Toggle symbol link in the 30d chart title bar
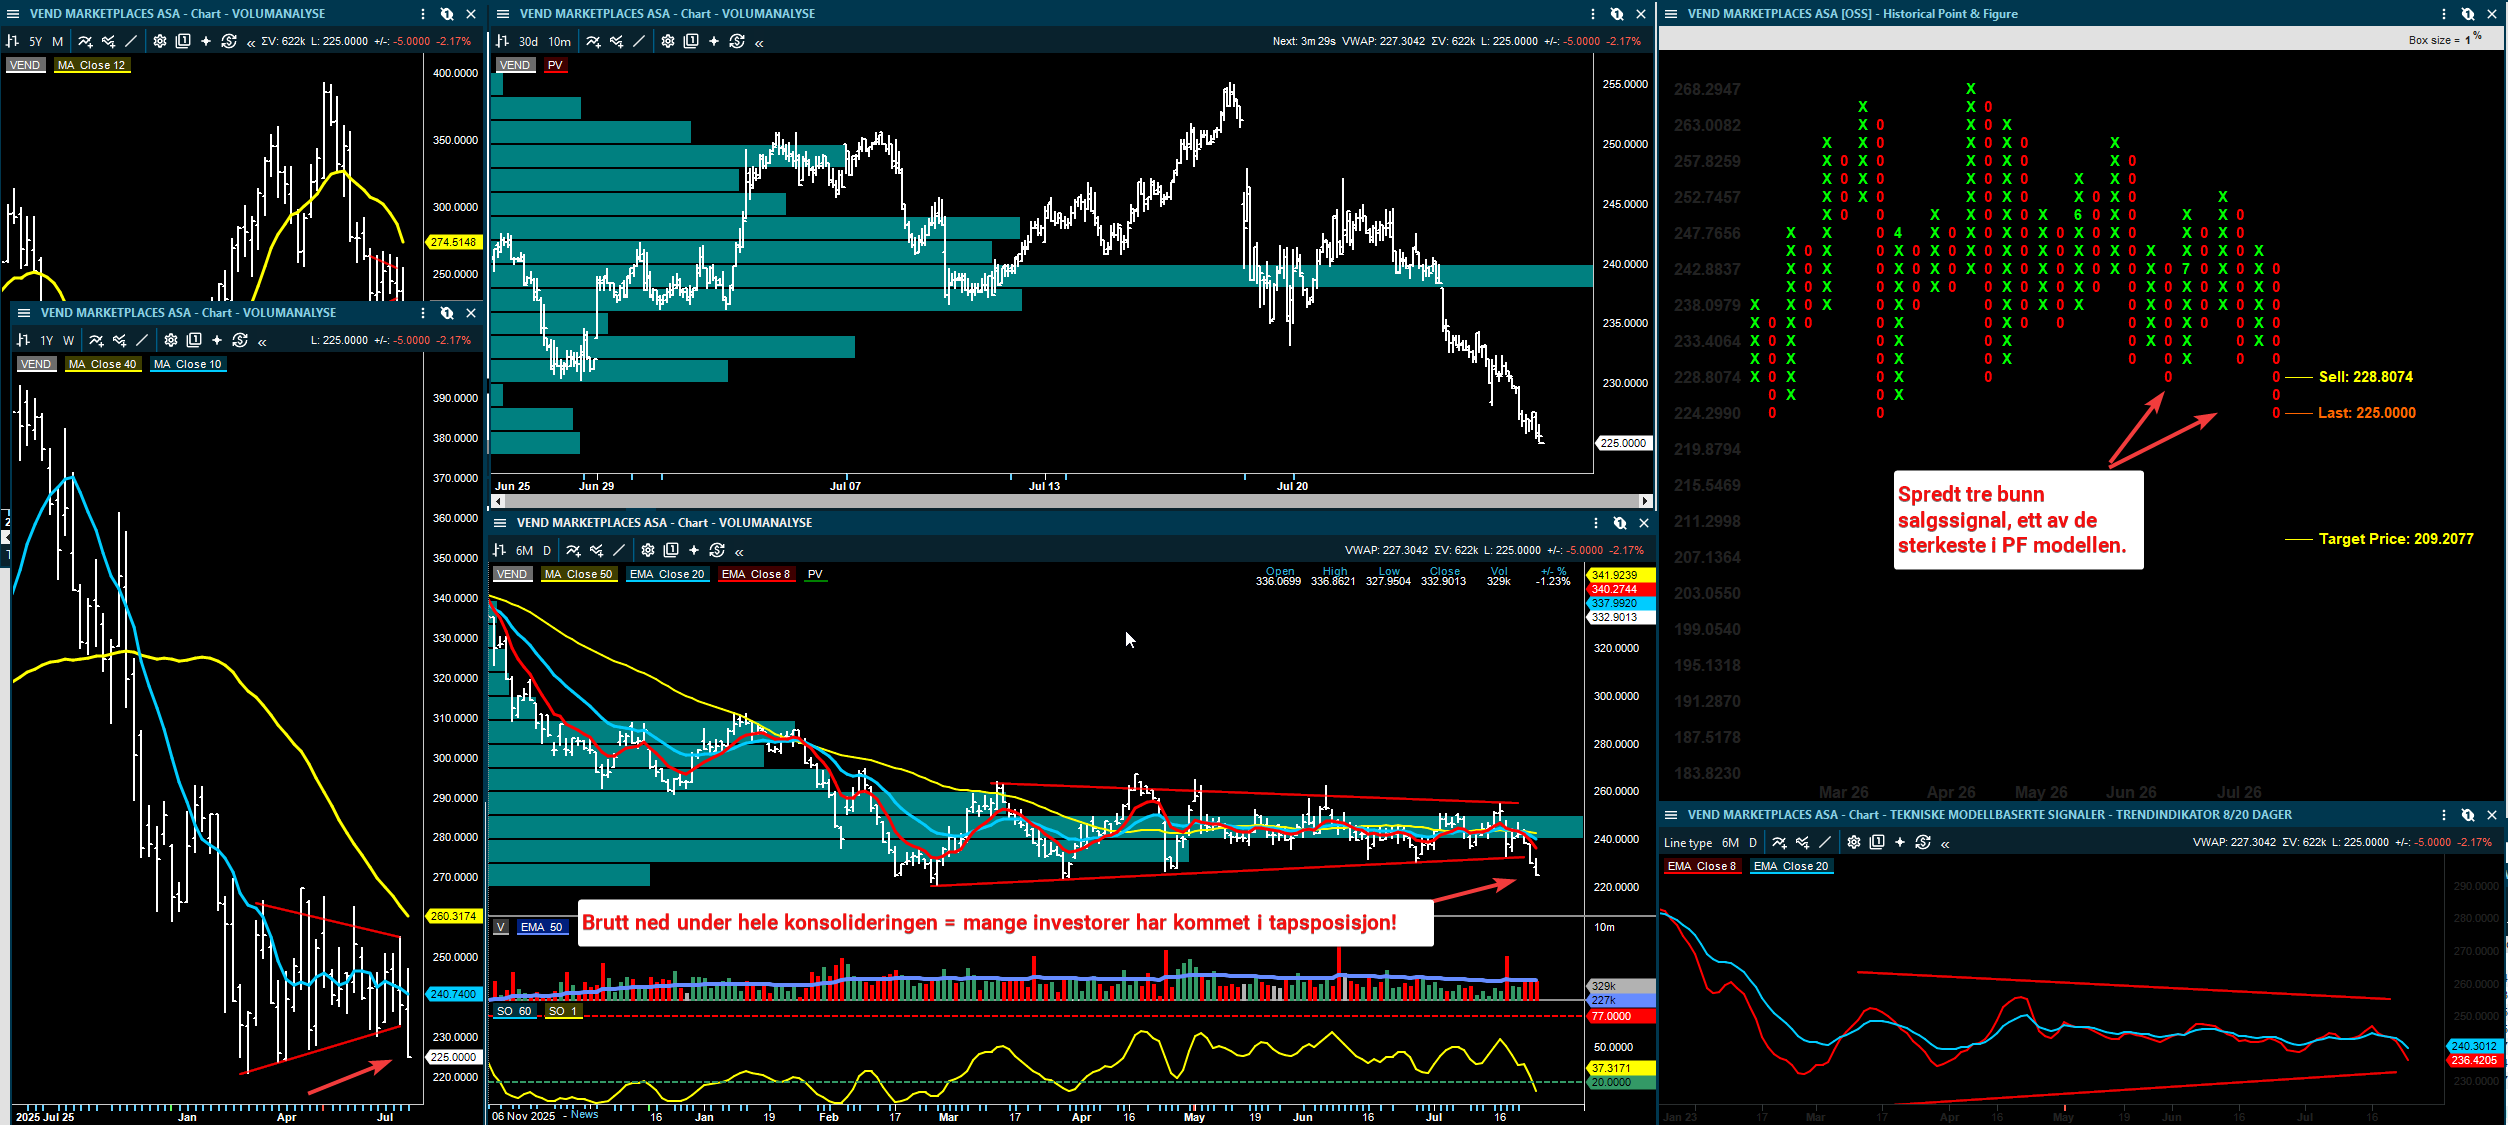This screenshot has width=2508, height=1125. tap(1617, 14)
